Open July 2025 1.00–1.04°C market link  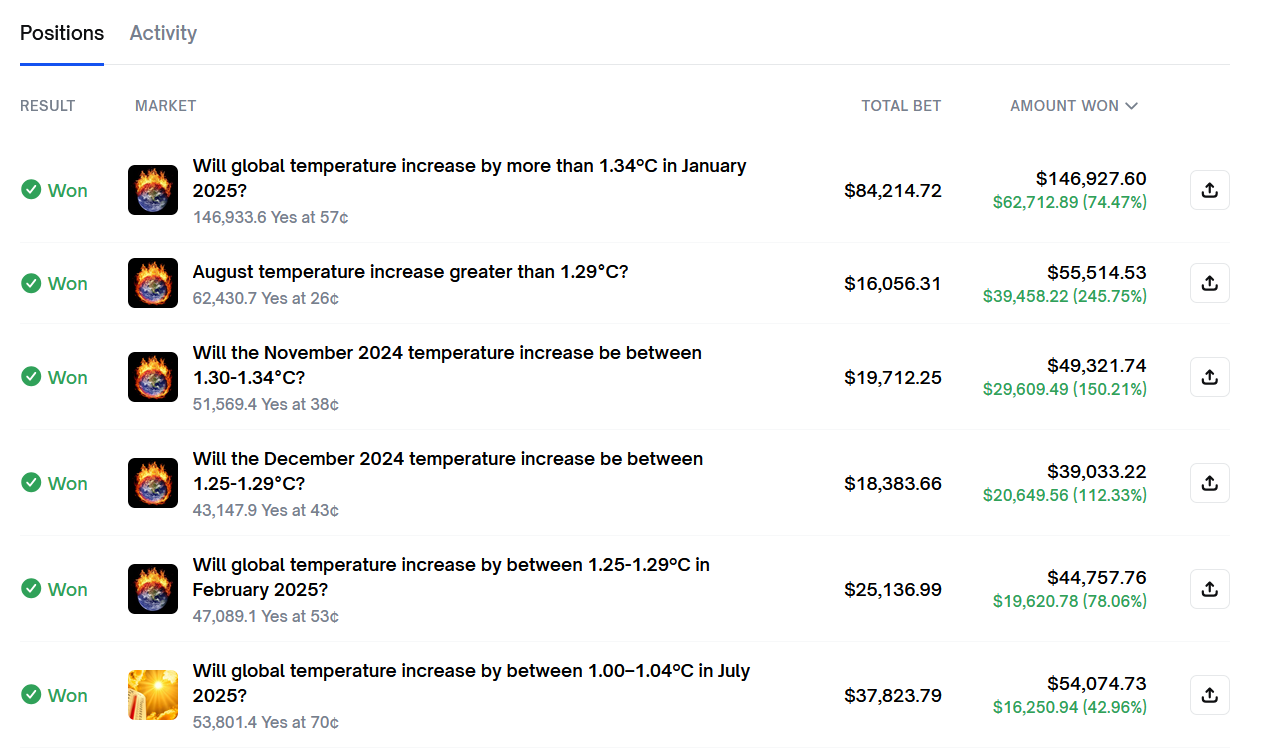(x=470, y=683)
